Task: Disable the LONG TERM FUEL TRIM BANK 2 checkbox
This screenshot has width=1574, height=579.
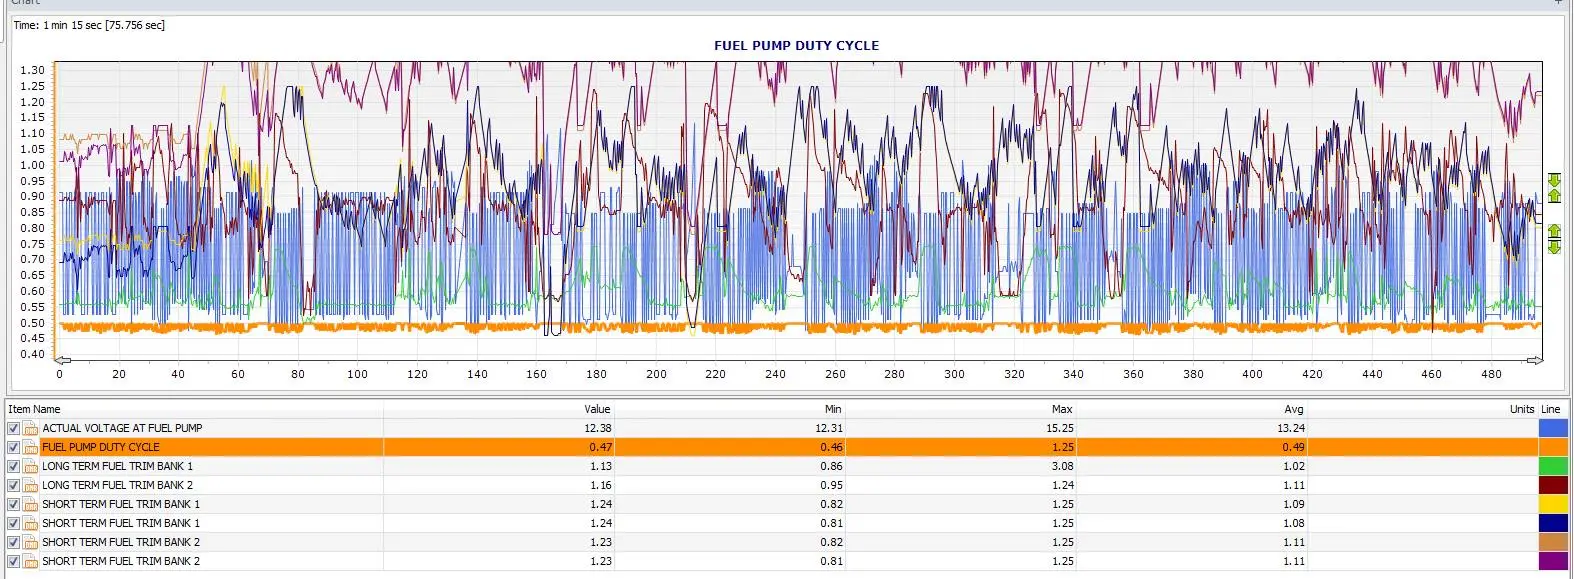Action: point(14,485)
